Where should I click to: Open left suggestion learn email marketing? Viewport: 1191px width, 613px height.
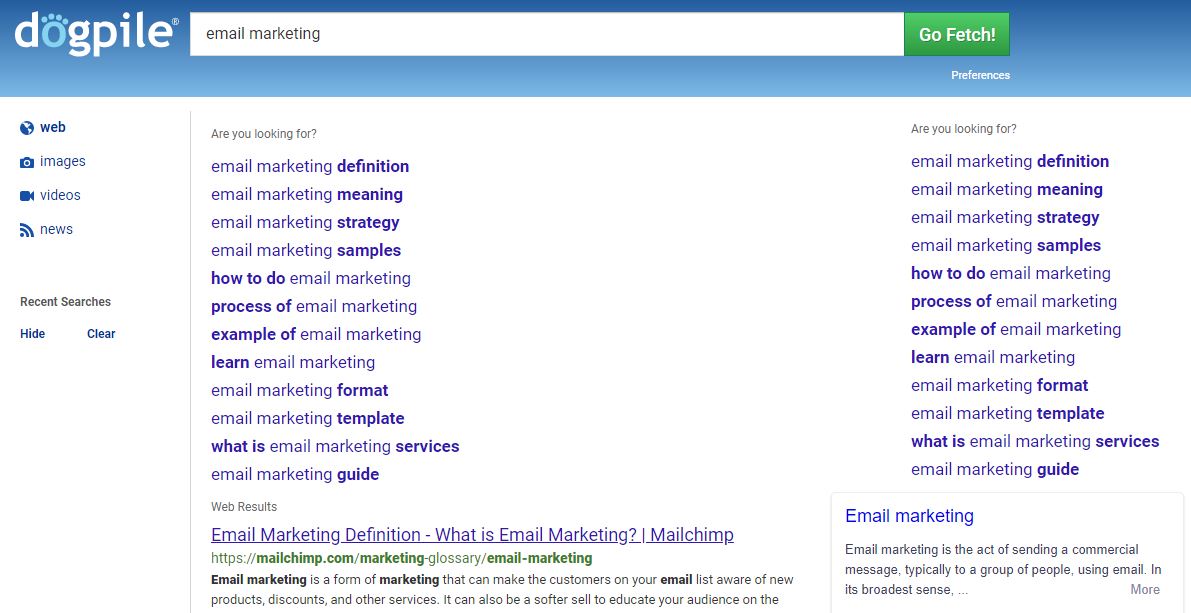click(293, 363)
